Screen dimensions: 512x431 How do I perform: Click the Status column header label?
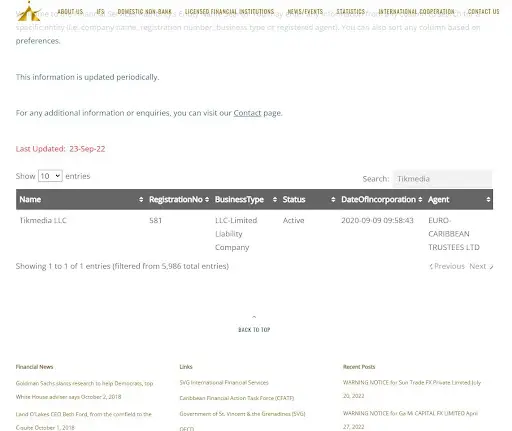(x=294, y=199)
